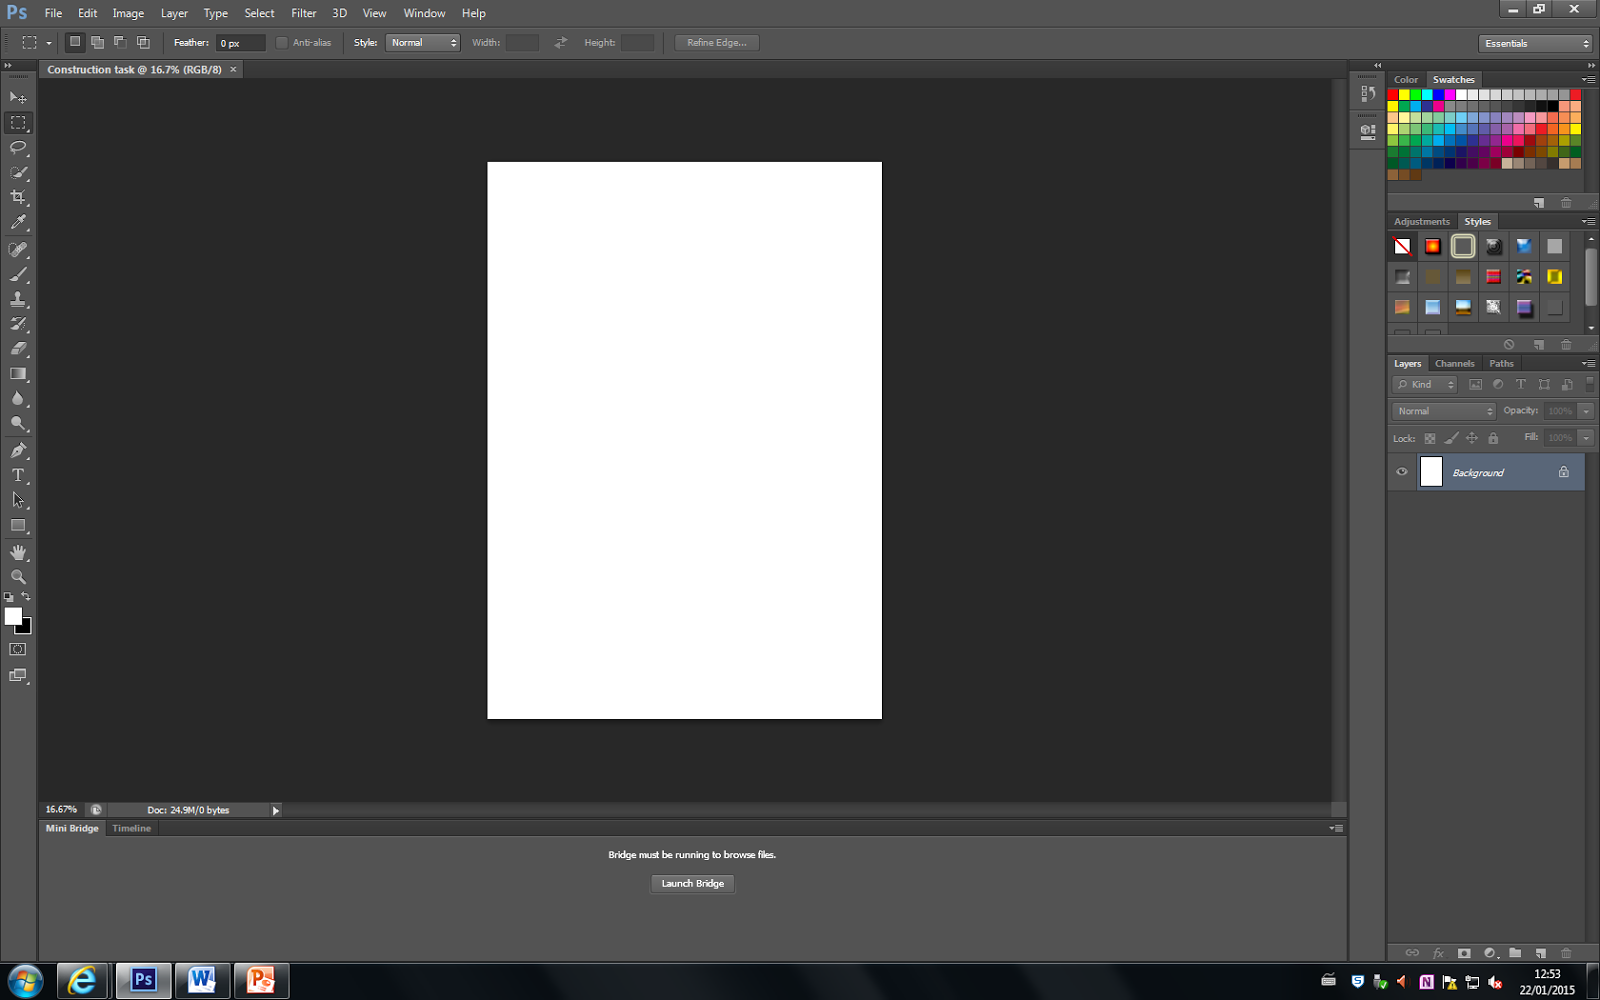Select the Brush tool
The width and height of the screenshot is (1600, 1000).
[18, 274]
